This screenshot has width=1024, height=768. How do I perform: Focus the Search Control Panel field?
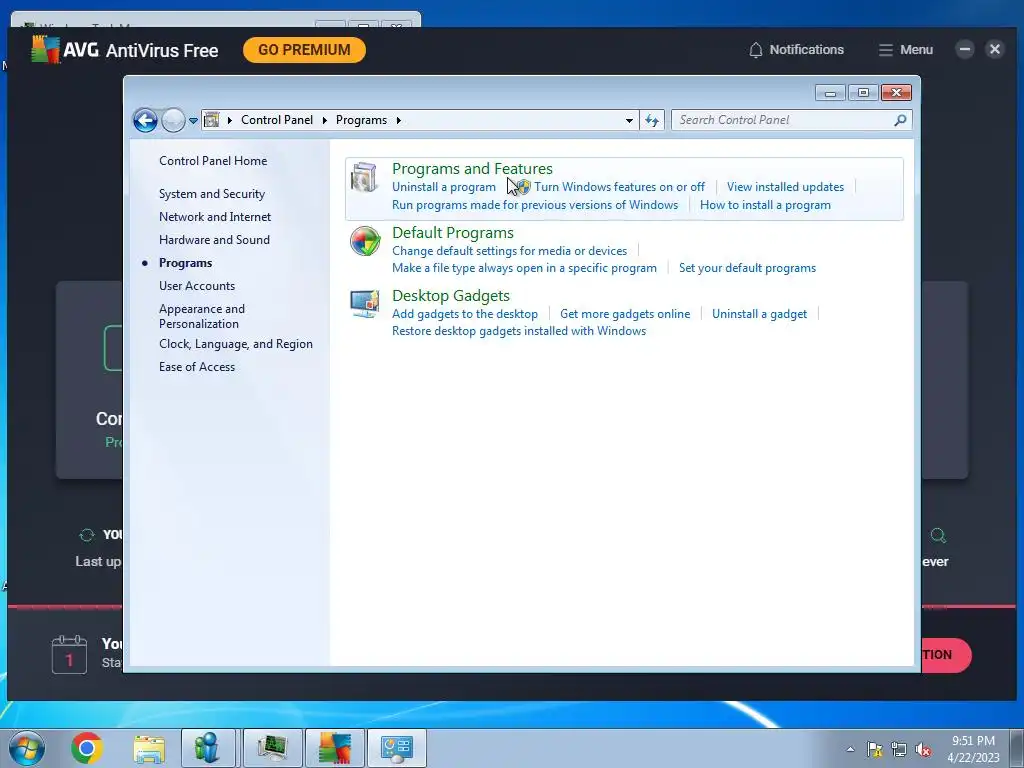click(x=792, y=120)
